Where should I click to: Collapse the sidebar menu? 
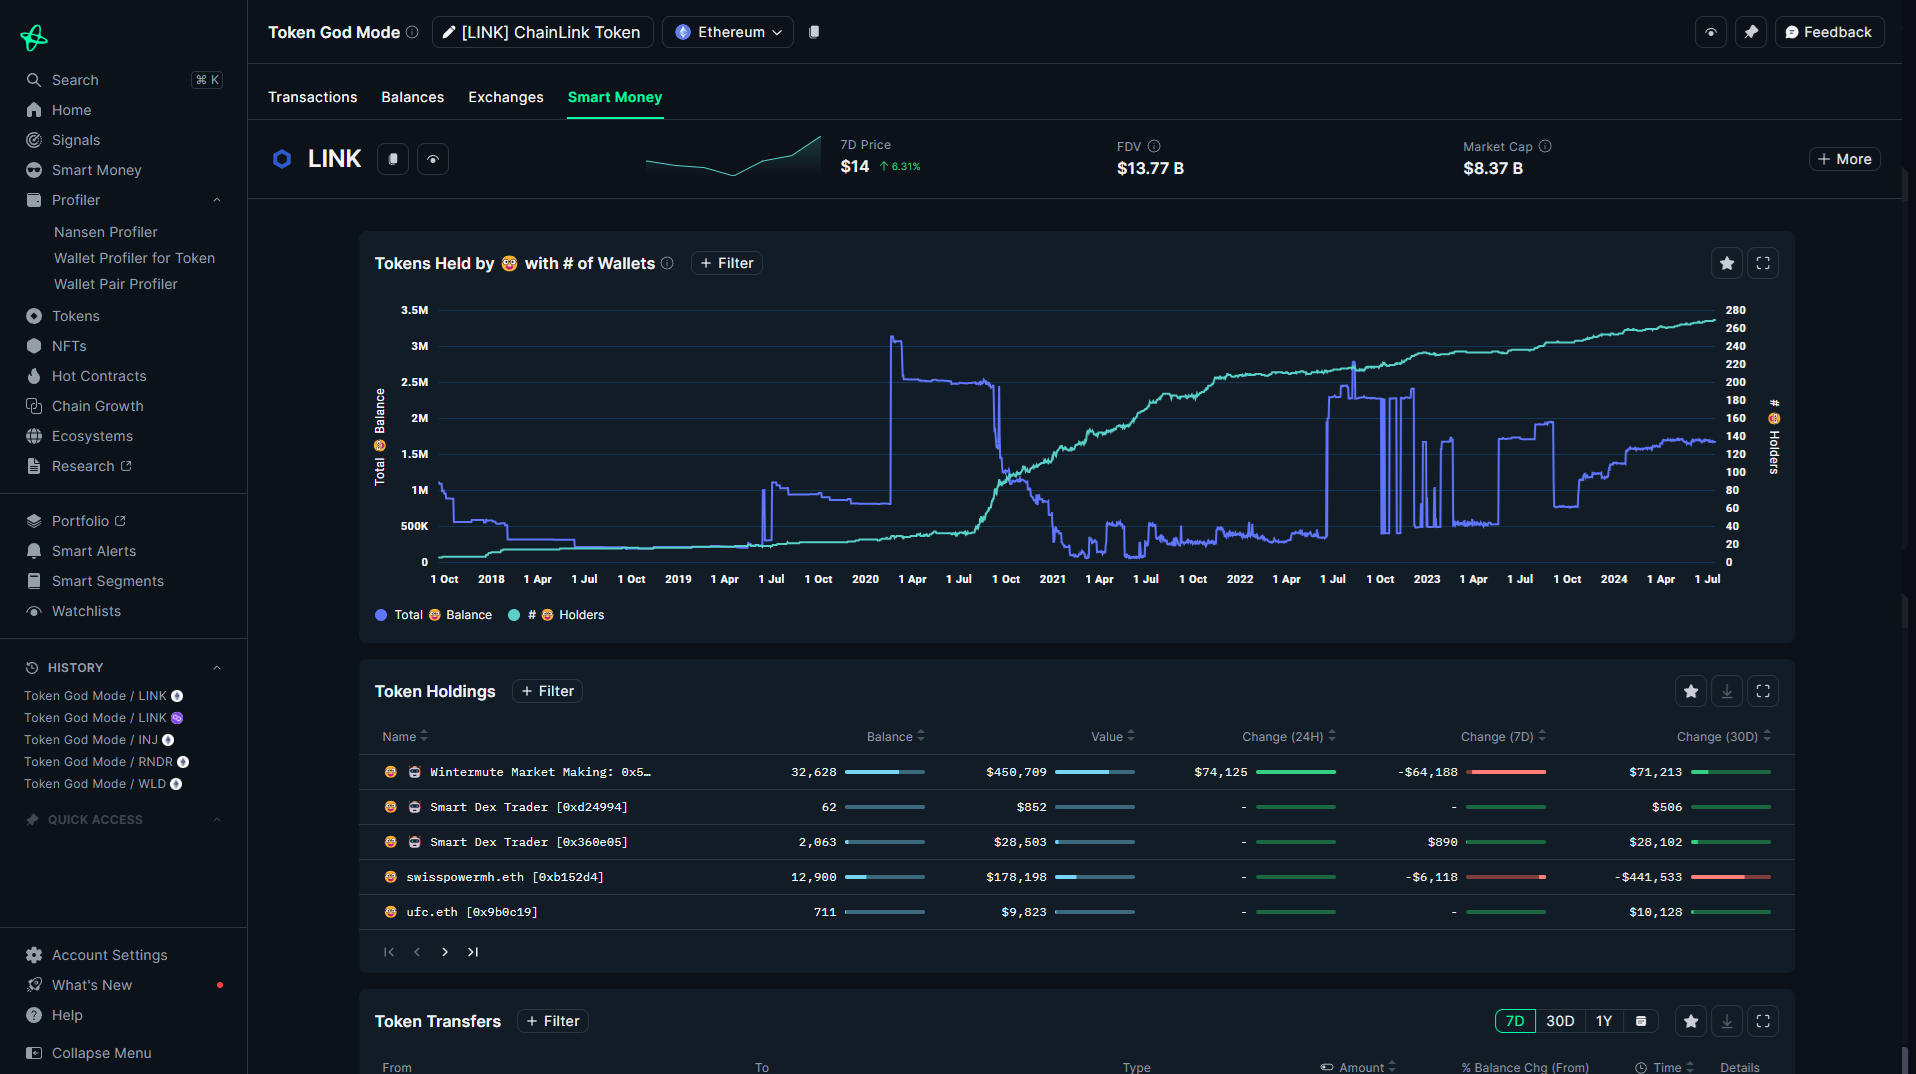tap(101, 1053)
